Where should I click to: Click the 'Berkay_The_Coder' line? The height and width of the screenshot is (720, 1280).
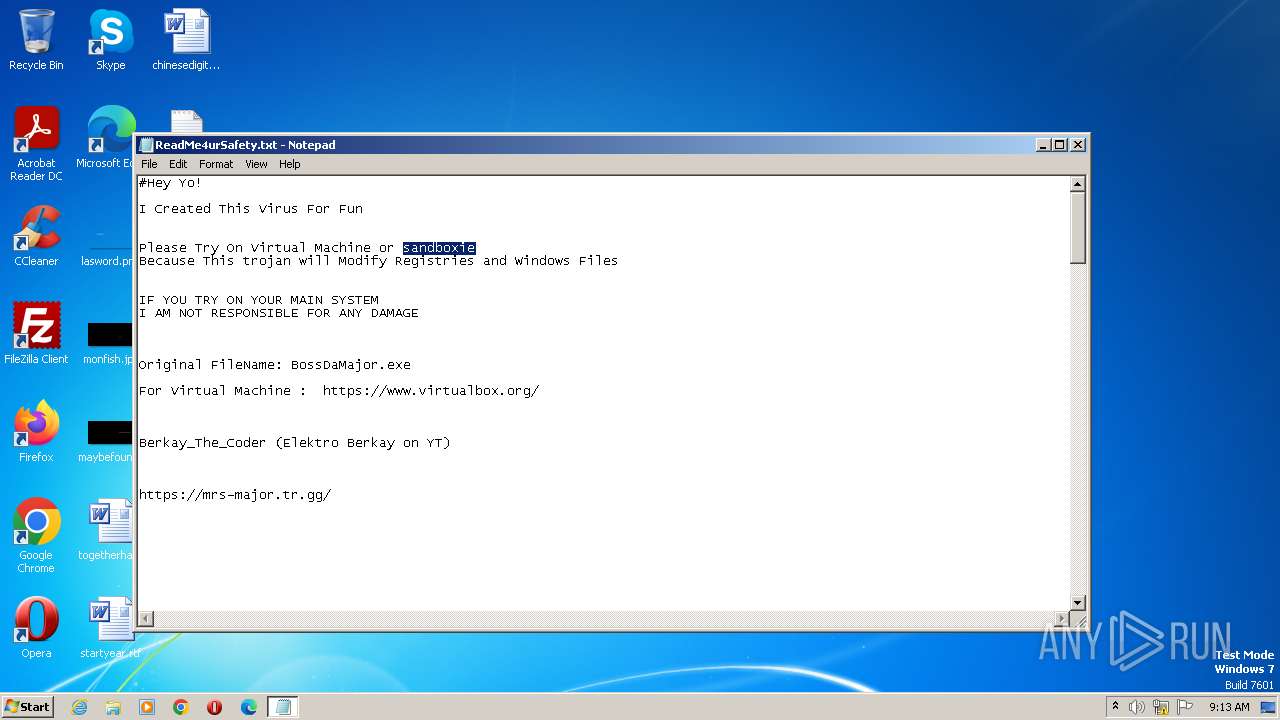[295, 443]
